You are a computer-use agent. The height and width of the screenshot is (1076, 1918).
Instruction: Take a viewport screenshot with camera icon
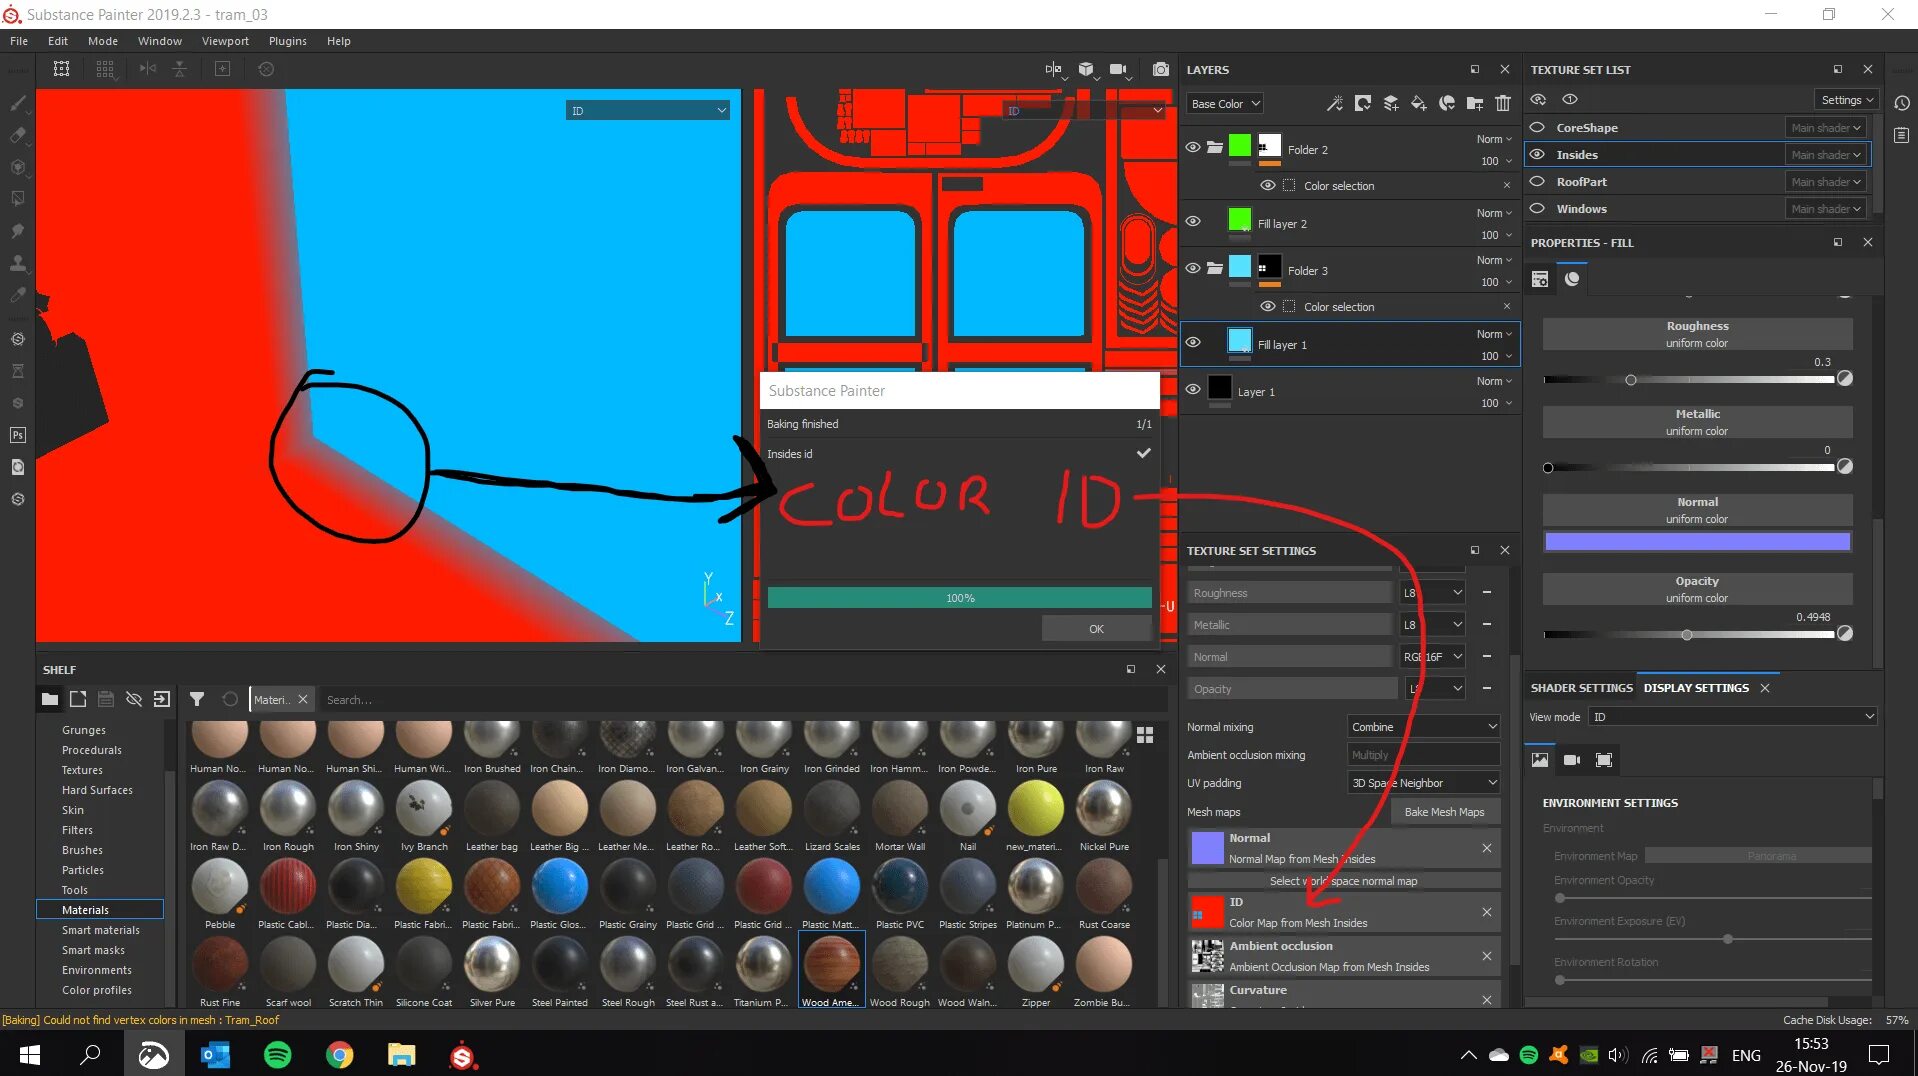point(1160,69)
